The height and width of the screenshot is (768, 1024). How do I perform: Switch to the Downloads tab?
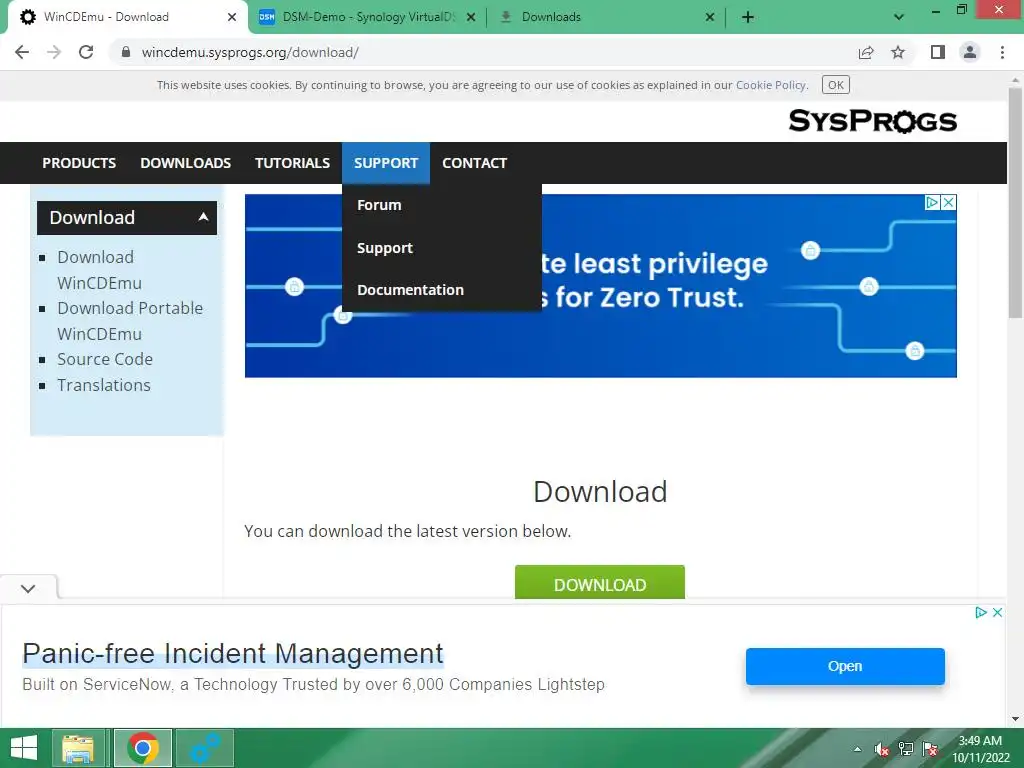click(607, 17)
